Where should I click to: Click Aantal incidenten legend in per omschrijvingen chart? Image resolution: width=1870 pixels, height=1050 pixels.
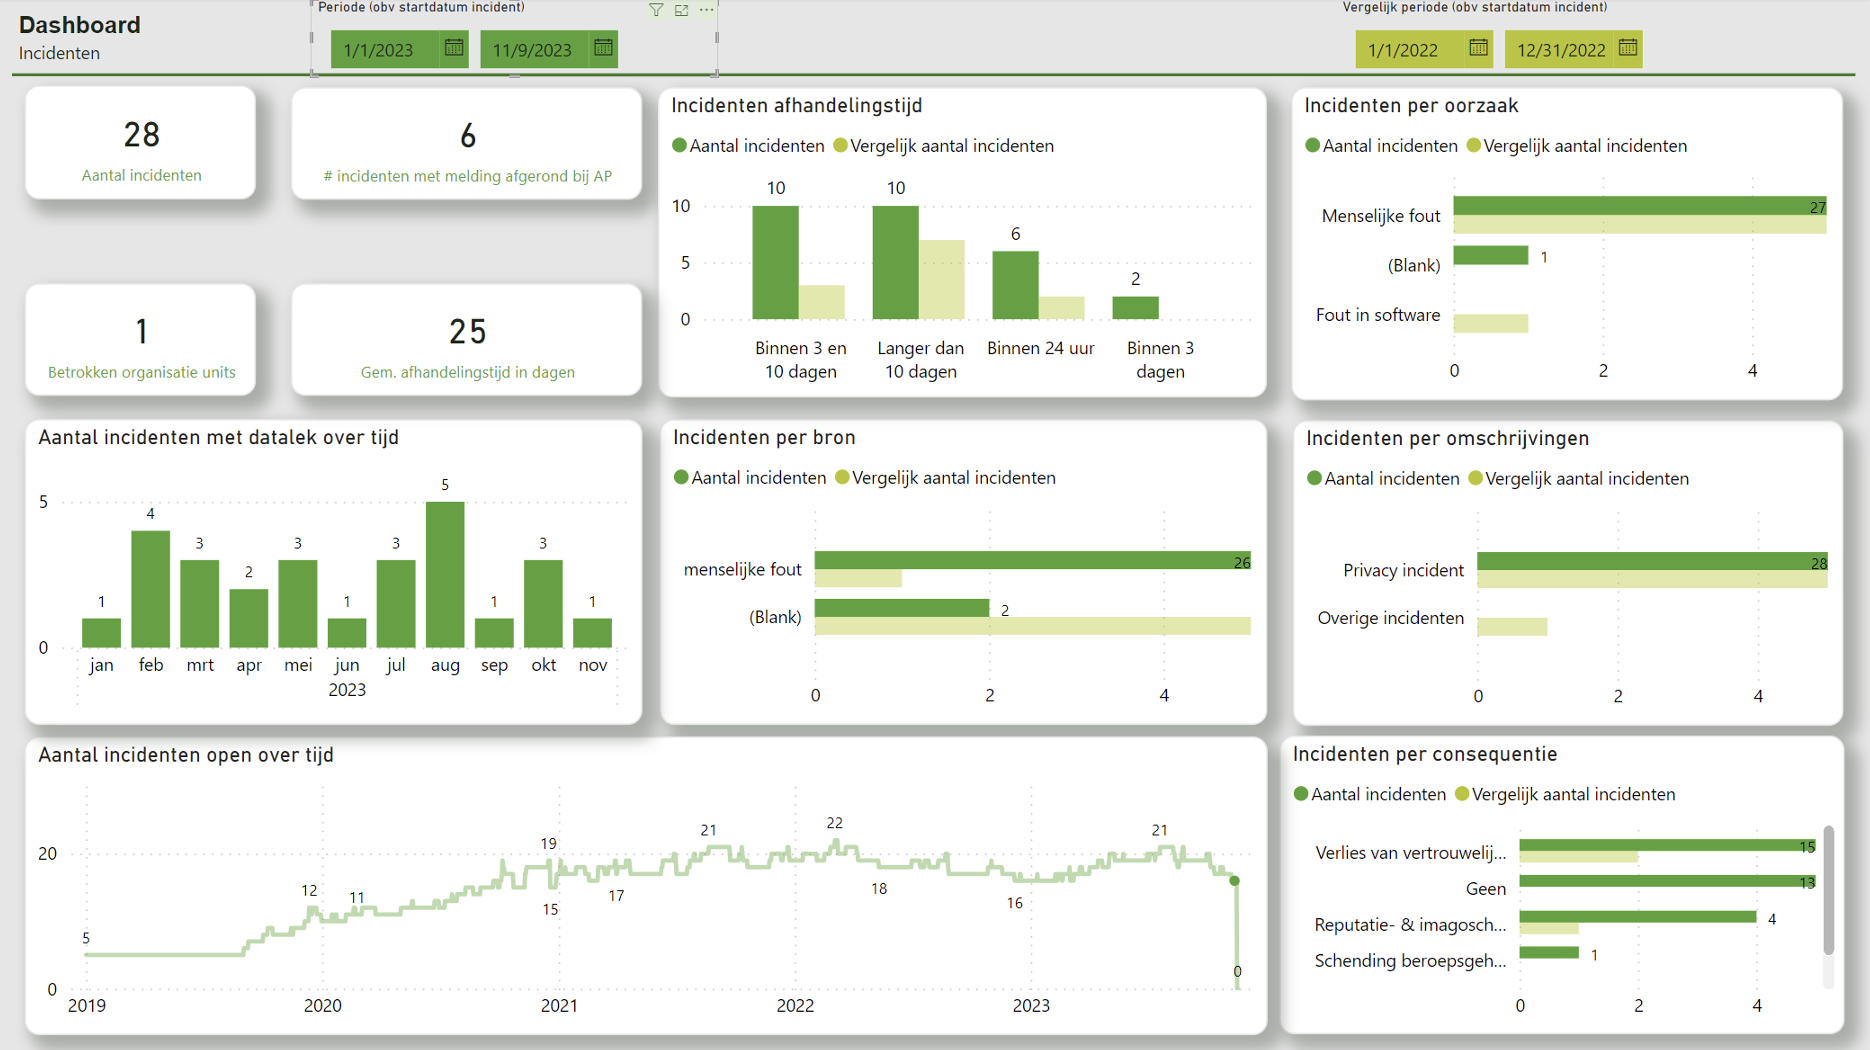[x=1383, y=479]
